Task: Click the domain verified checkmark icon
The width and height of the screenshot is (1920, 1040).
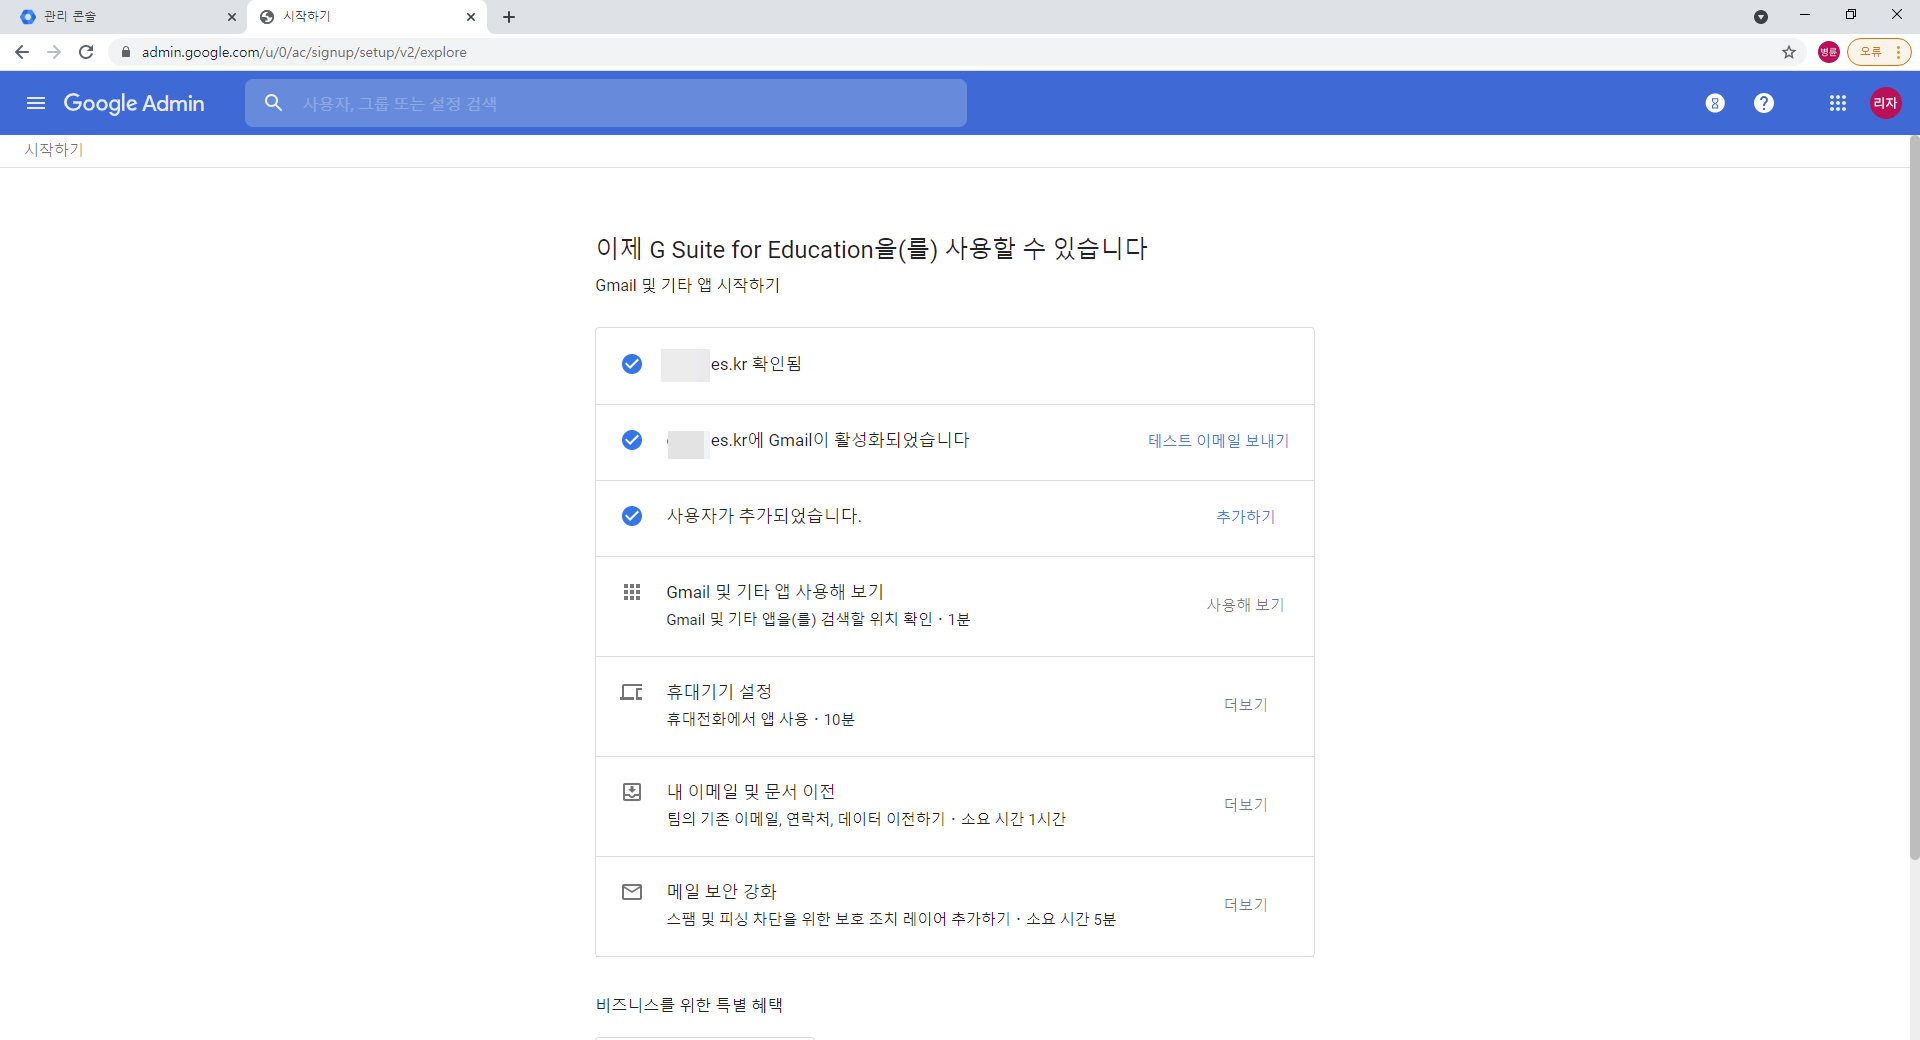Action: click(632, 364)
